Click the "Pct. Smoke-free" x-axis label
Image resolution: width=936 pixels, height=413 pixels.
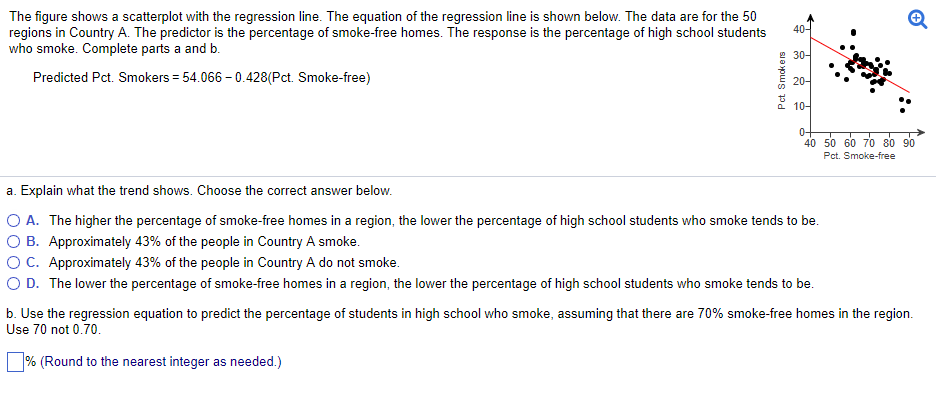click(859, 156)
